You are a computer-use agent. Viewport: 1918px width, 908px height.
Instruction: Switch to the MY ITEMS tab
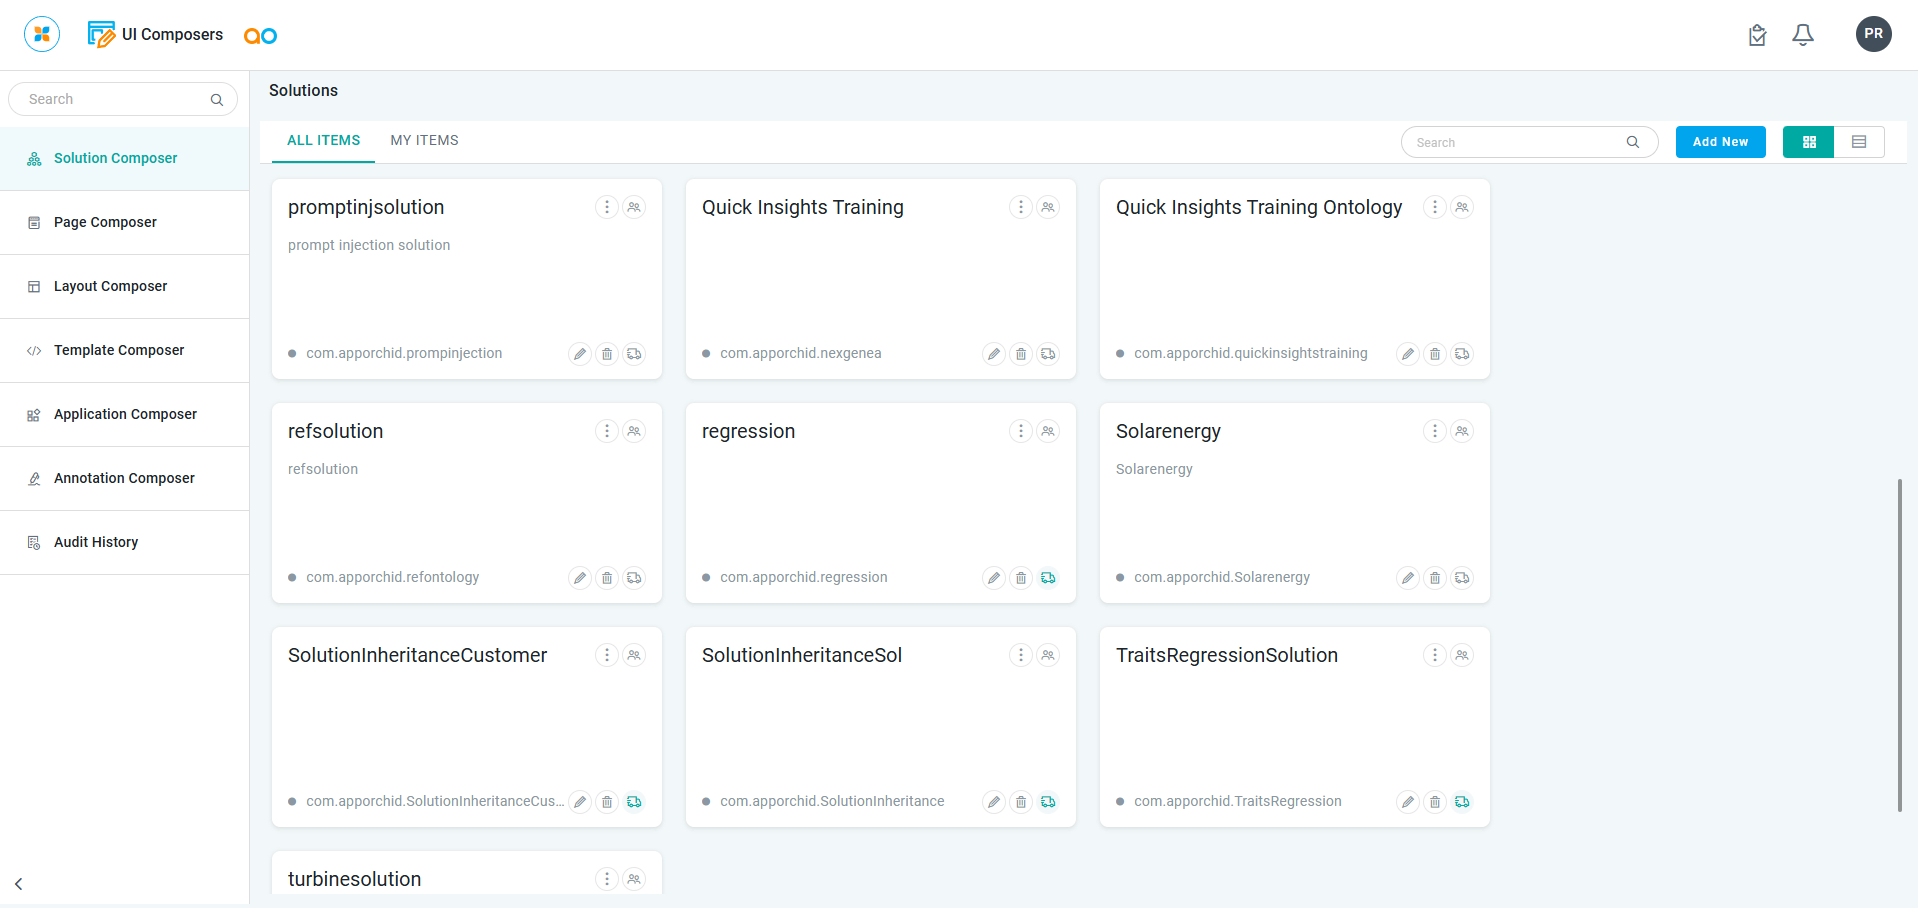(x=424, y=141)
